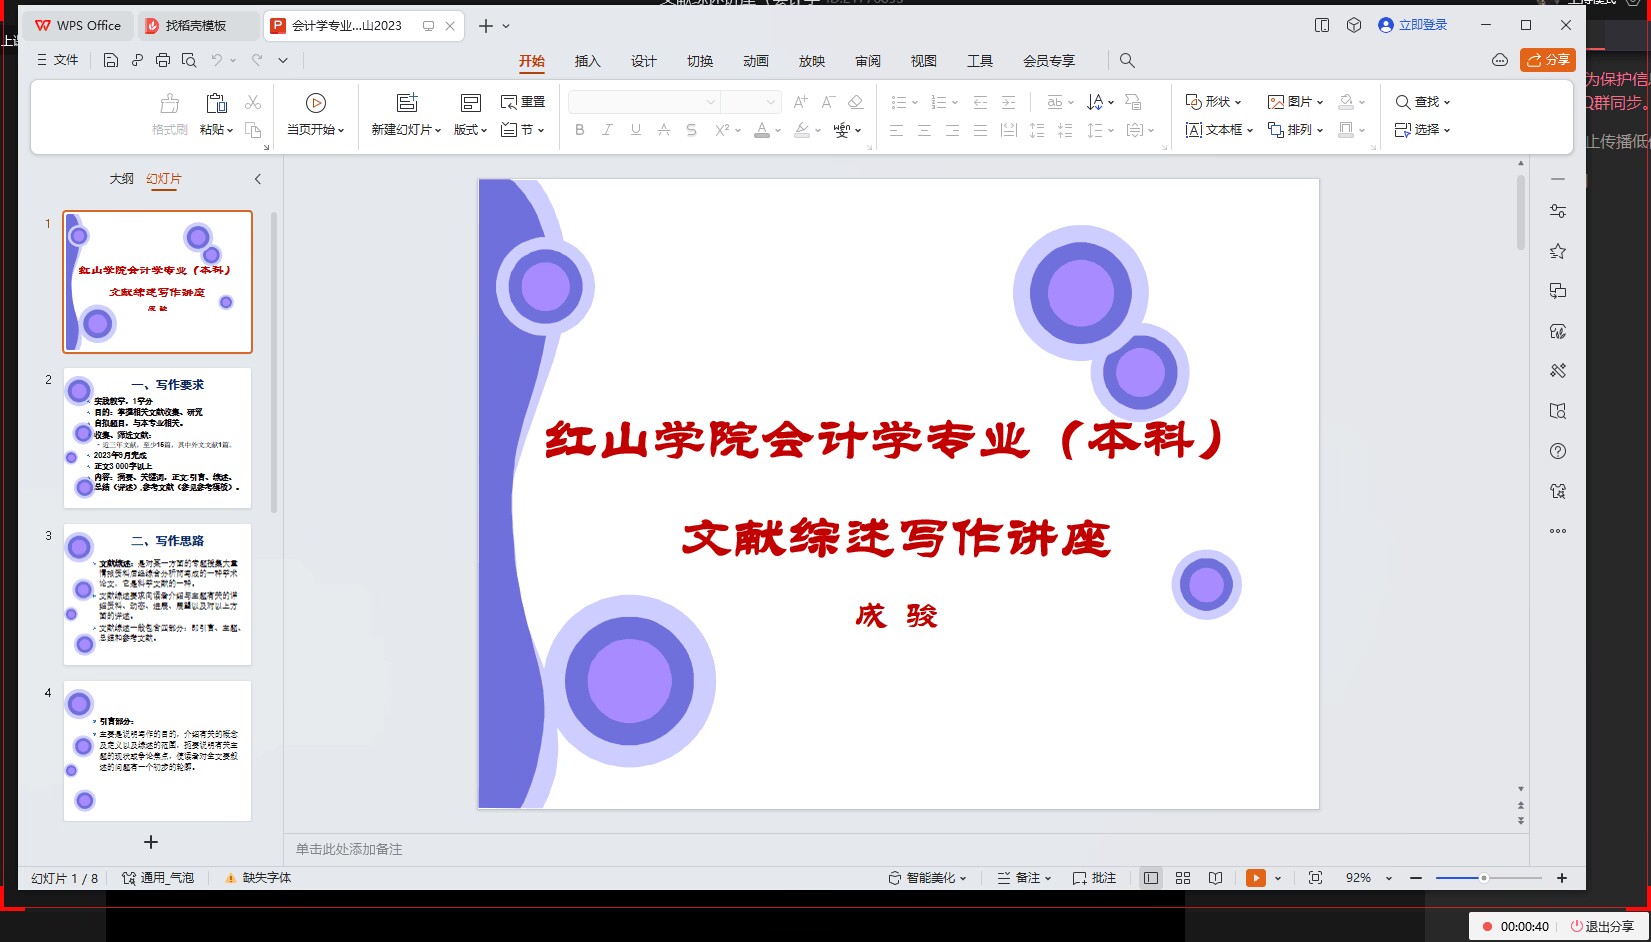The height and width of the screenshot is (942, 1651).
Task: Open the 形状 shapes dropdown
Action: point(1213,102)
